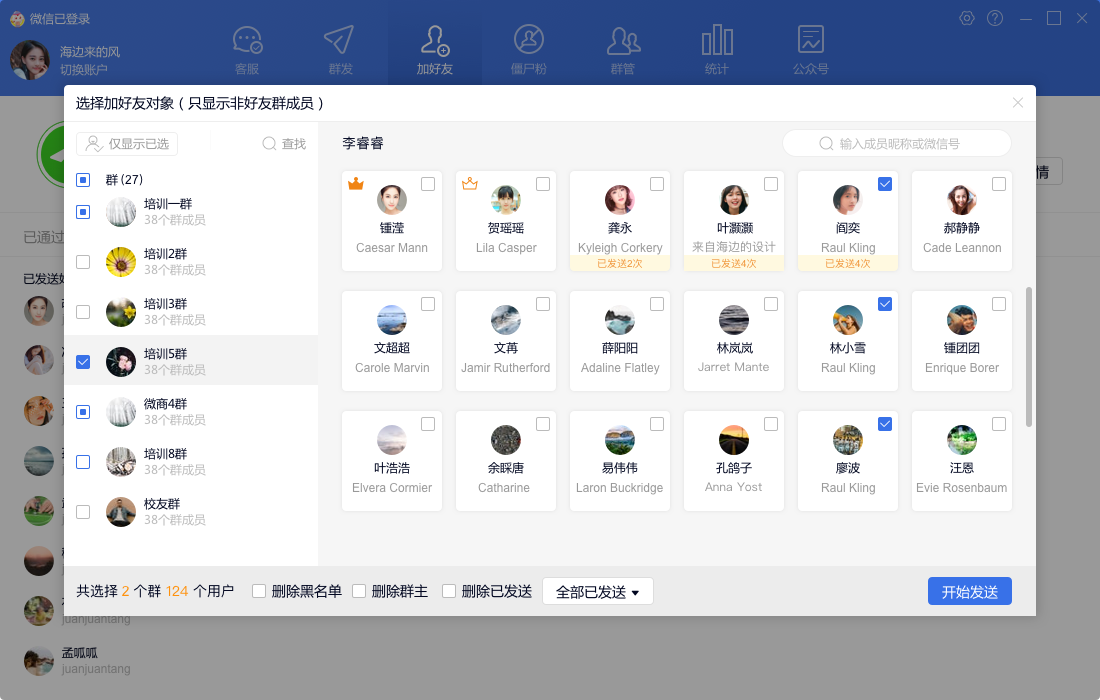Viewport: 1100px width, 700px height.
Task: Open the 群管 group management icon
Action: [623, 41]
